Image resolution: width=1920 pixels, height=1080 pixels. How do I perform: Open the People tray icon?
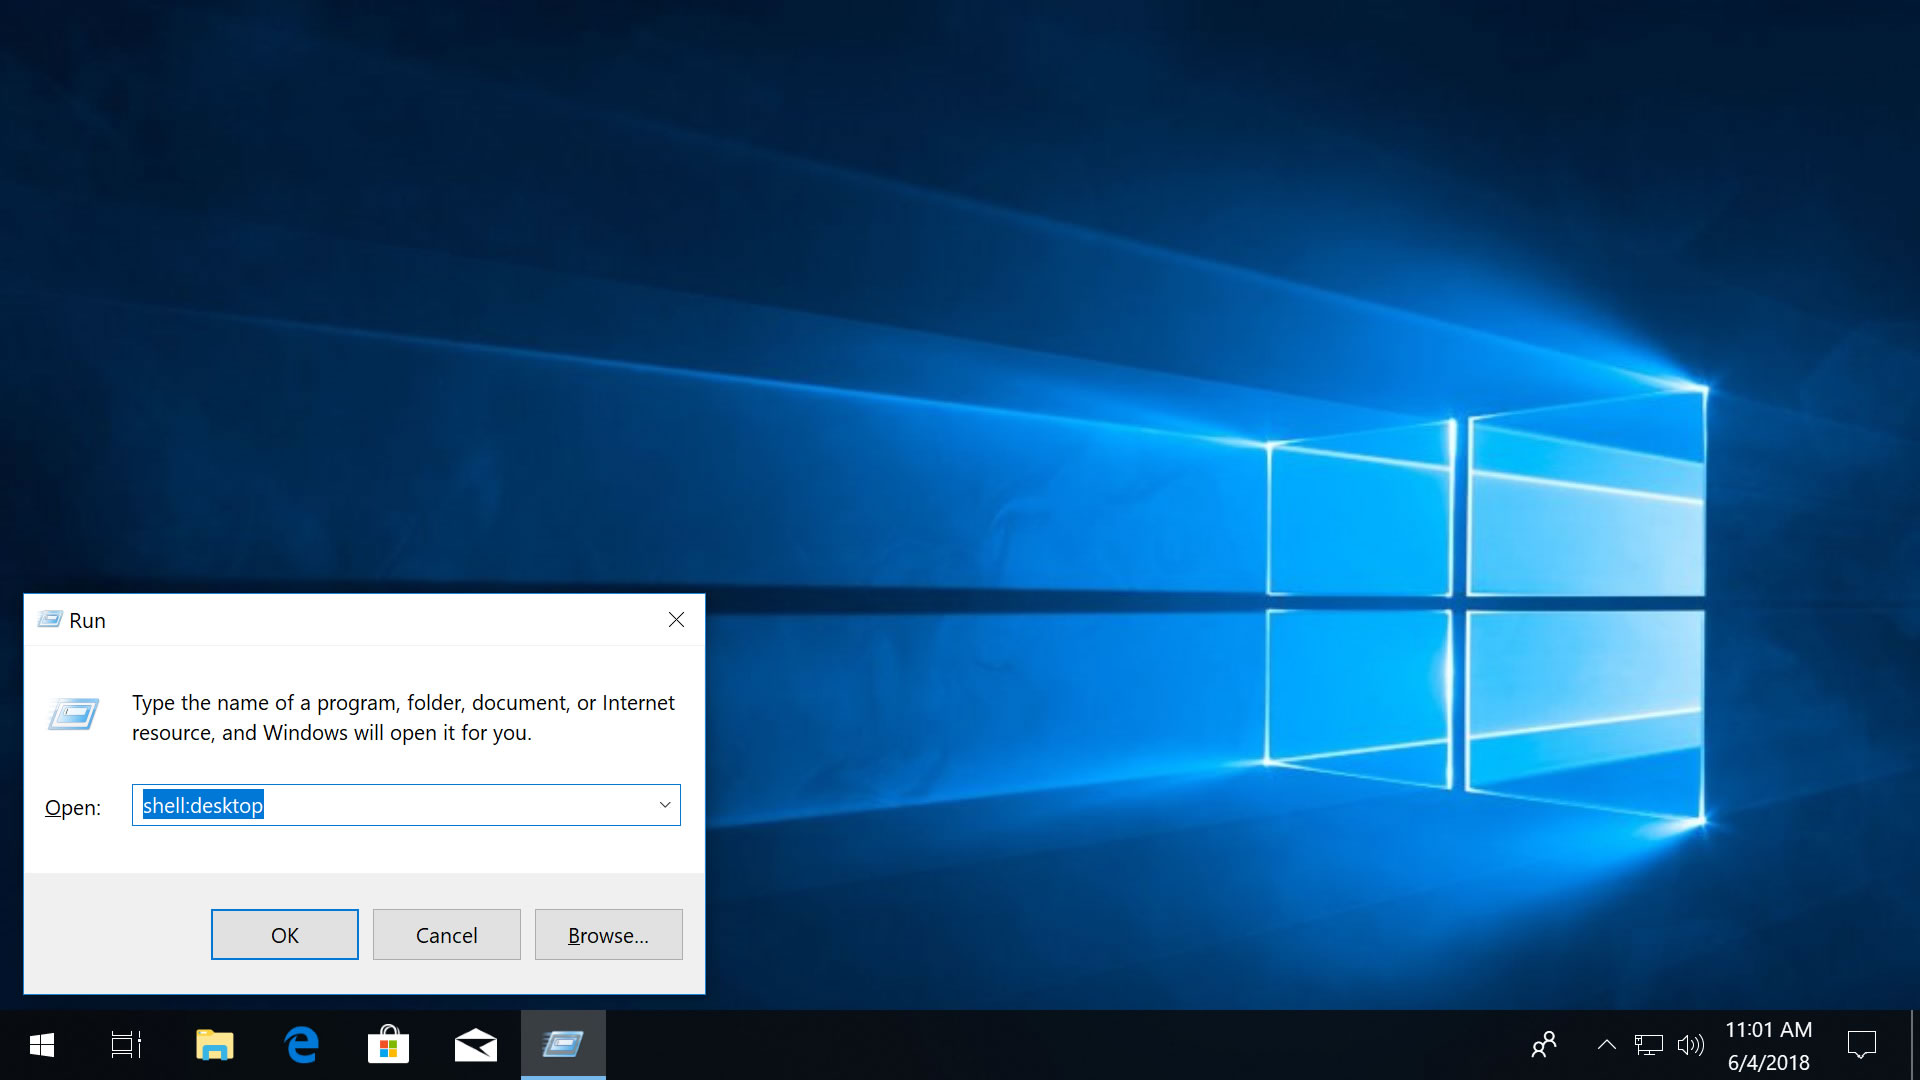1544,1045
